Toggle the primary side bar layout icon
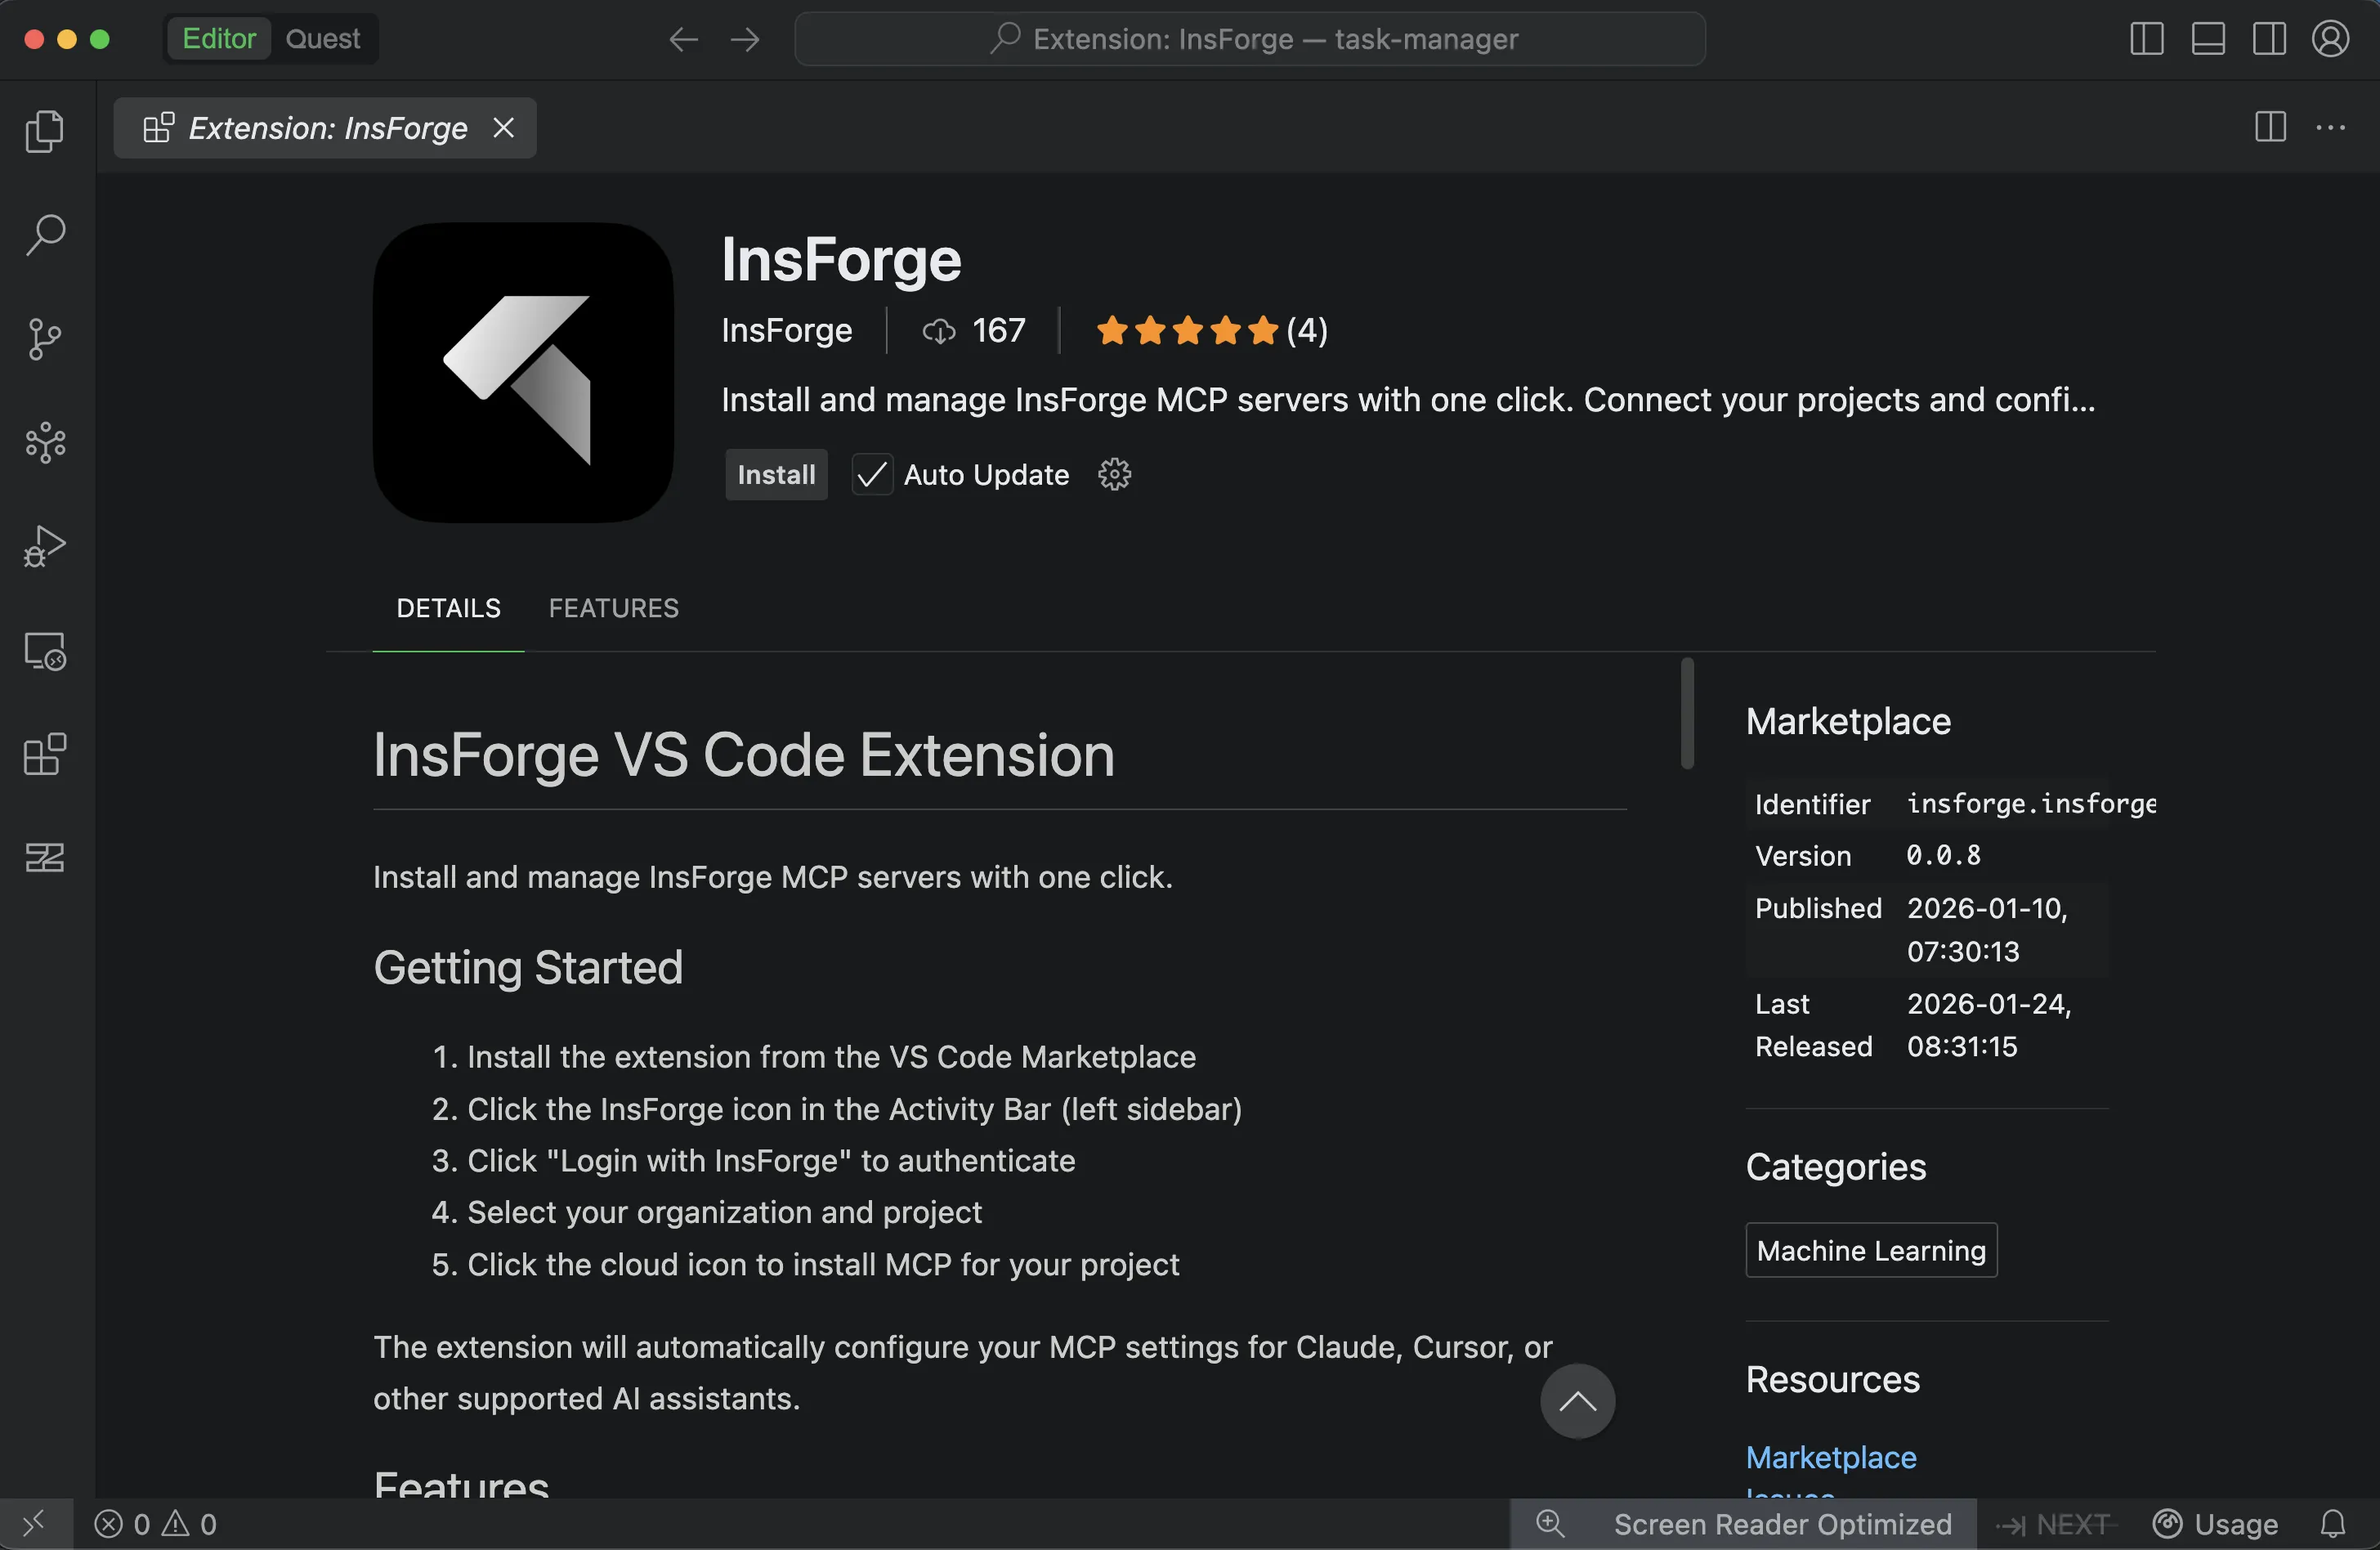The image size is (2380, 1550). (x=2146, y=39)
